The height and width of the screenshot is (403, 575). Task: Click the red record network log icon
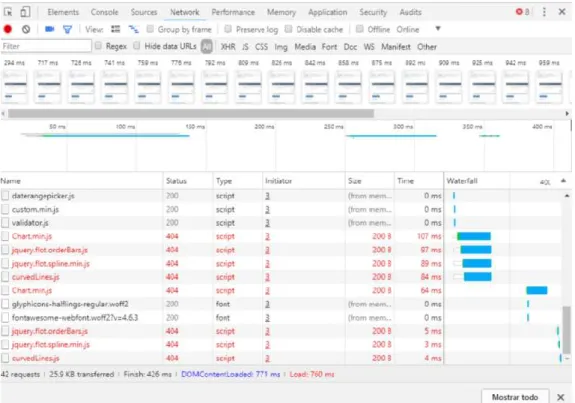7,29
